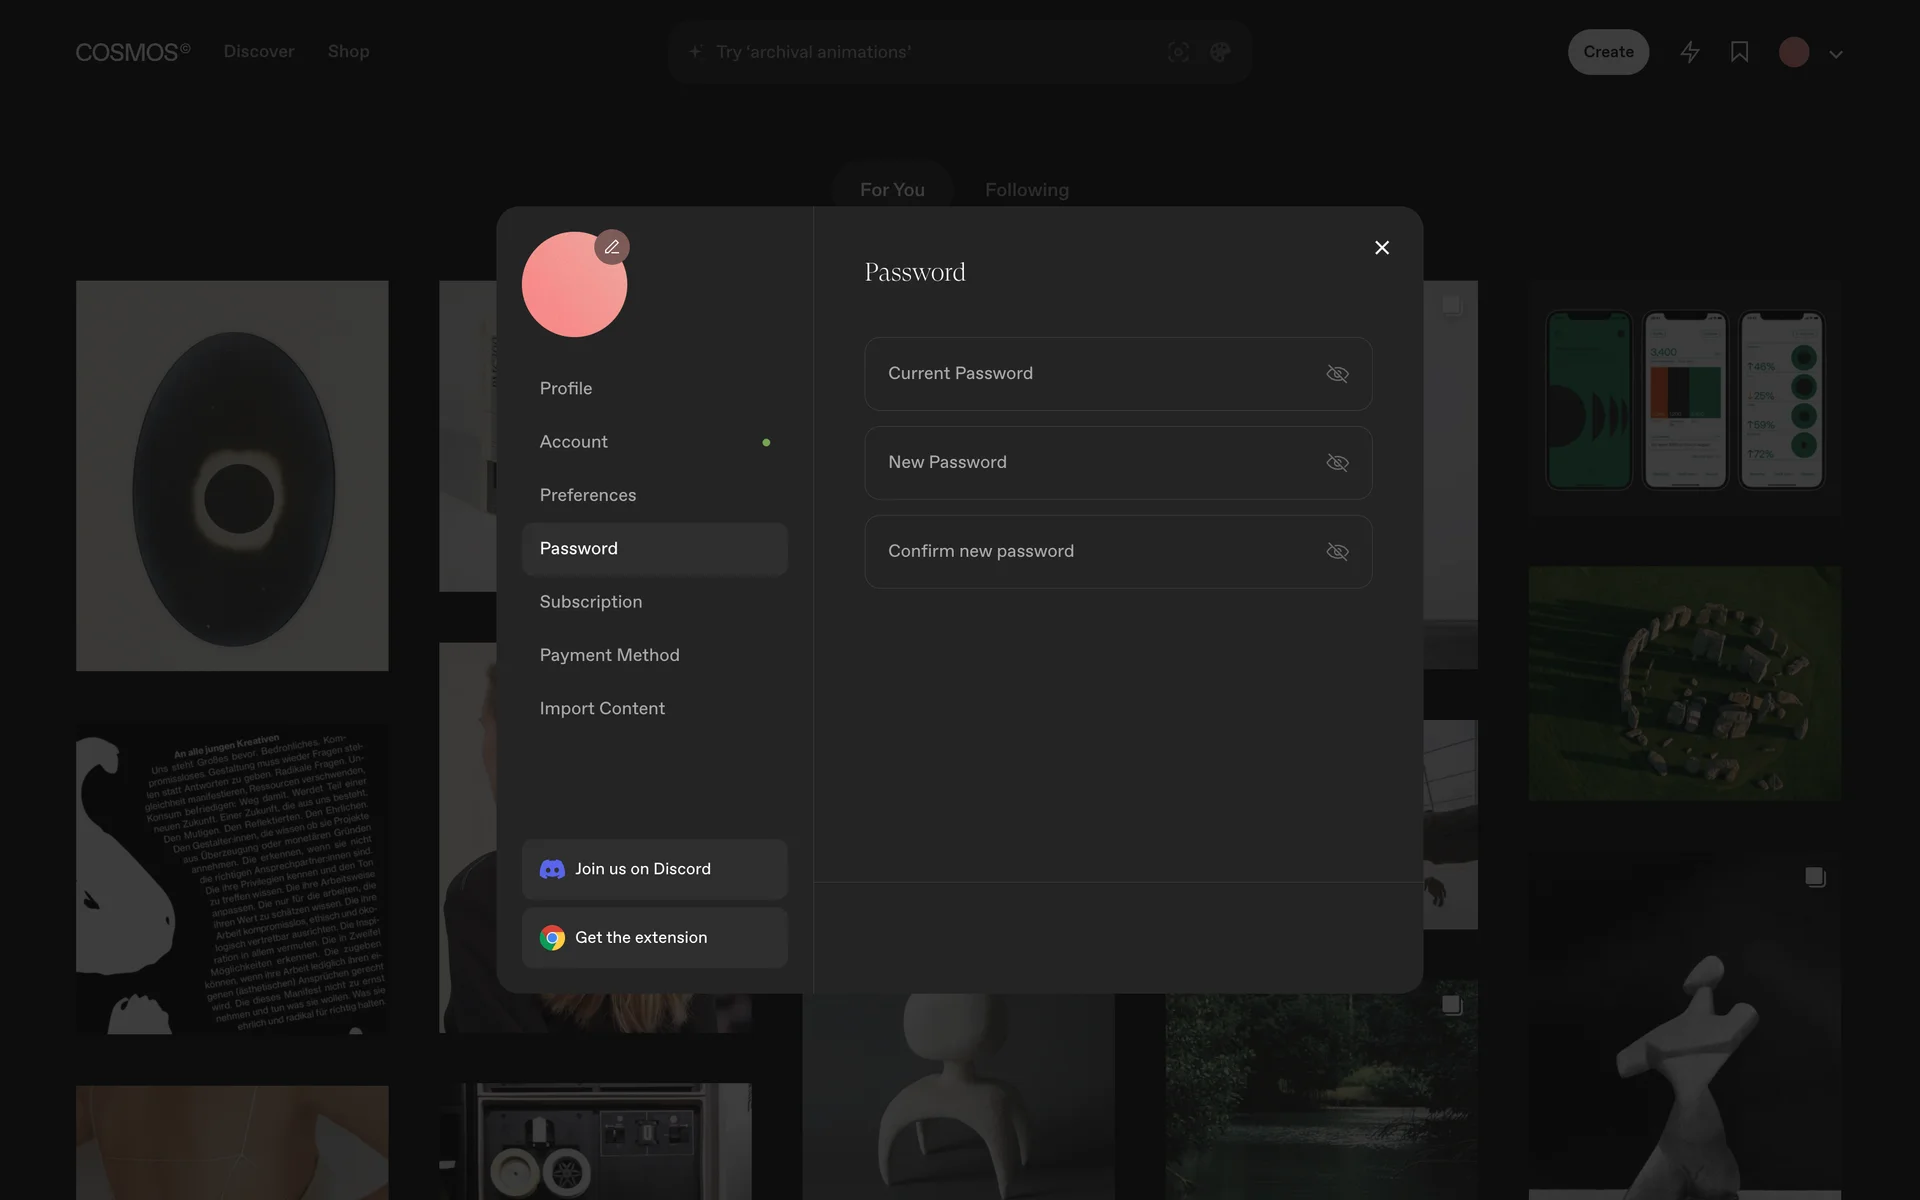Open the Subscription settings section
This screenshot has height=1200, width=1920.
pos(591,602)
